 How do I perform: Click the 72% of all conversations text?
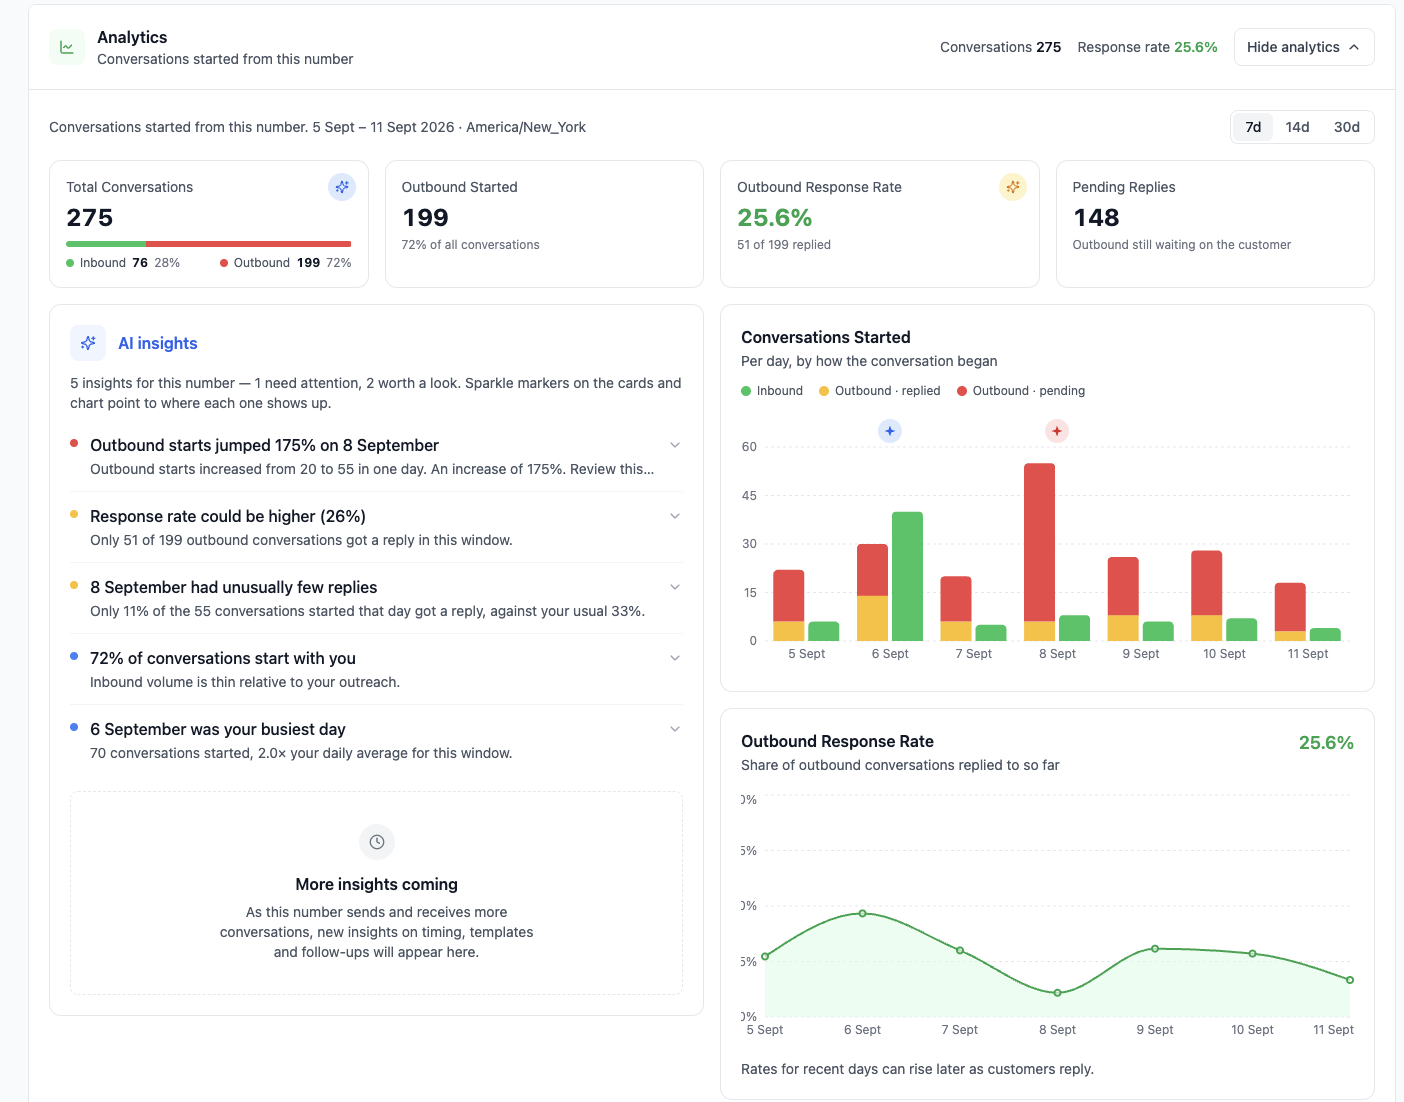click(471, 245)
